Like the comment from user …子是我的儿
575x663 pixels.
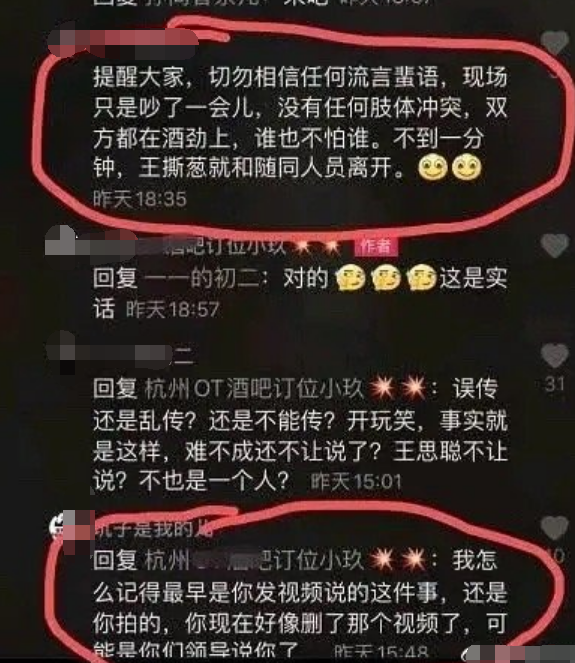click(555, 528)
